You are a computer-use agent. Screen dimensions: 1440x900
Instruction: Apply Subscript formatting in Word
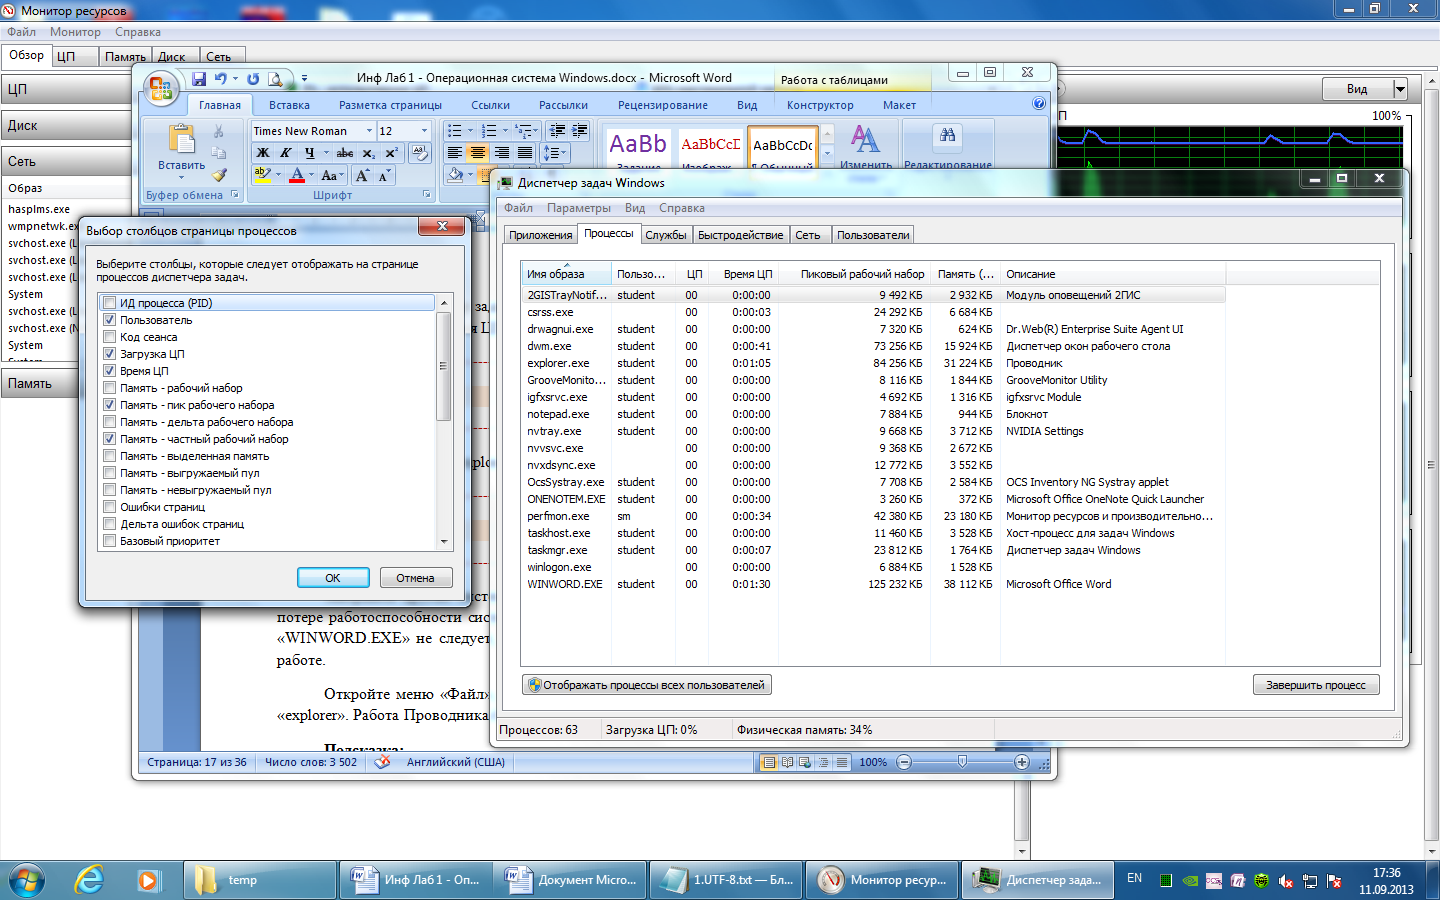click(369, 153)
